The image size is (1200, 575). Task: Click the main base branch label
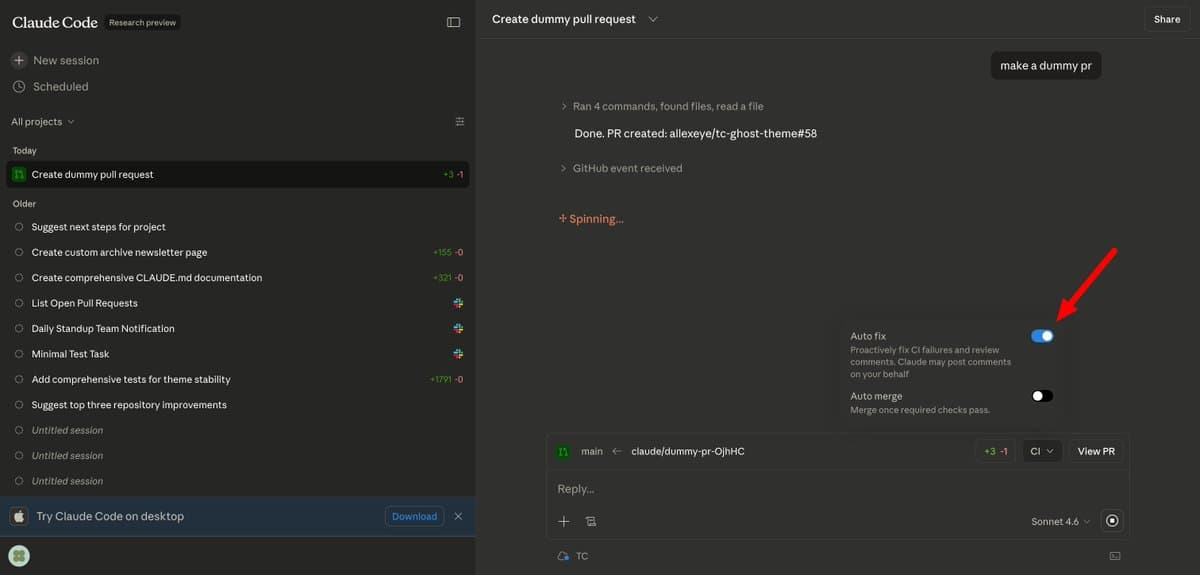592,451
